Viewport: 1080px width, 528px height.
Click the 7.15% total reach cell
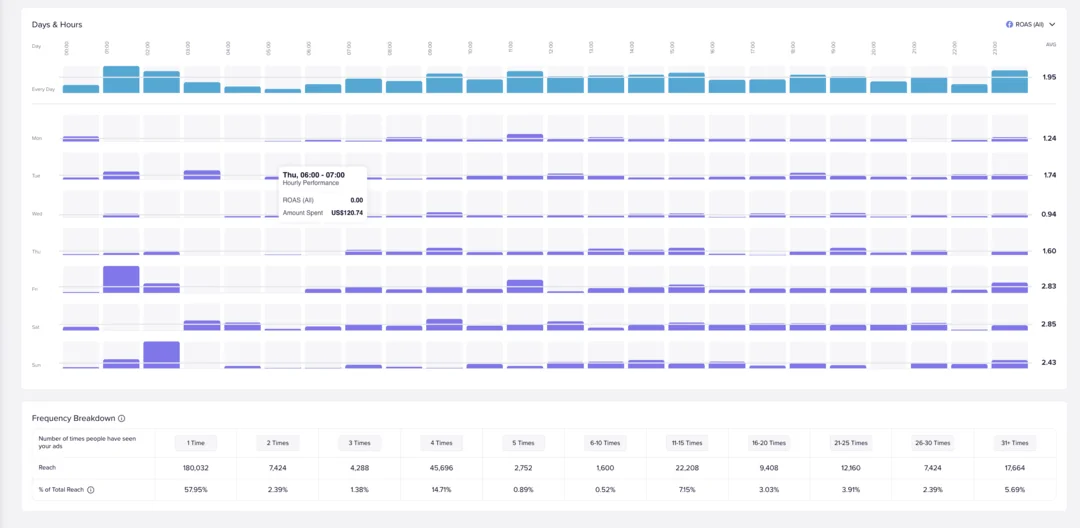point(687,489)
